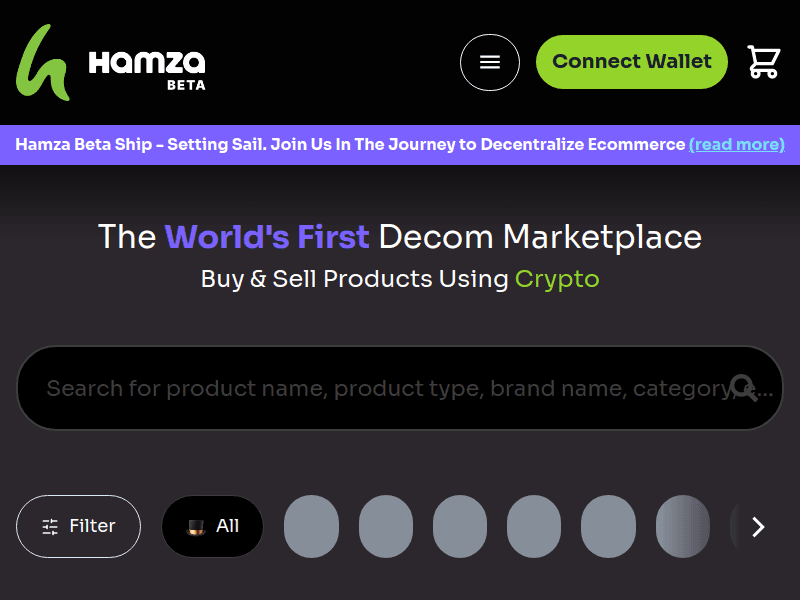The width and height of the screenshot is (800, 600).
Task: Pick the fourth gray placeholder category chip
Action: click(x=534, y=526)
